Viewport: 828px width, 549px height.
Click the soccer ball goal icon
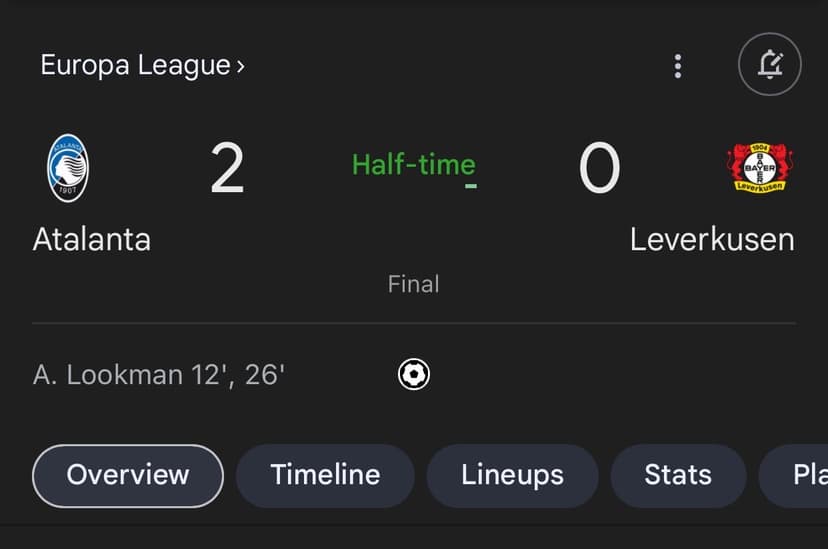coord(413,375)
